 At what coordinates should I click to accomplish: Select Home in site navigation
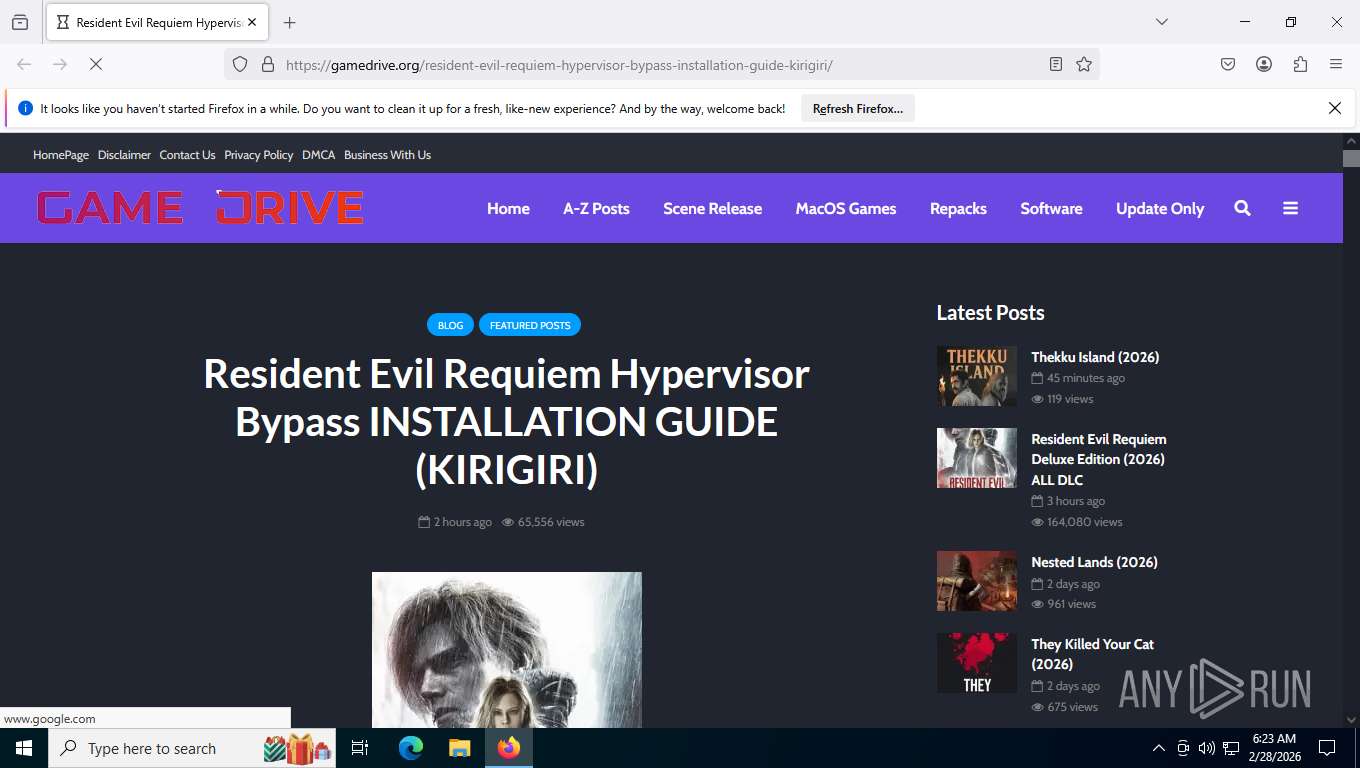click(x=508, y=208)
